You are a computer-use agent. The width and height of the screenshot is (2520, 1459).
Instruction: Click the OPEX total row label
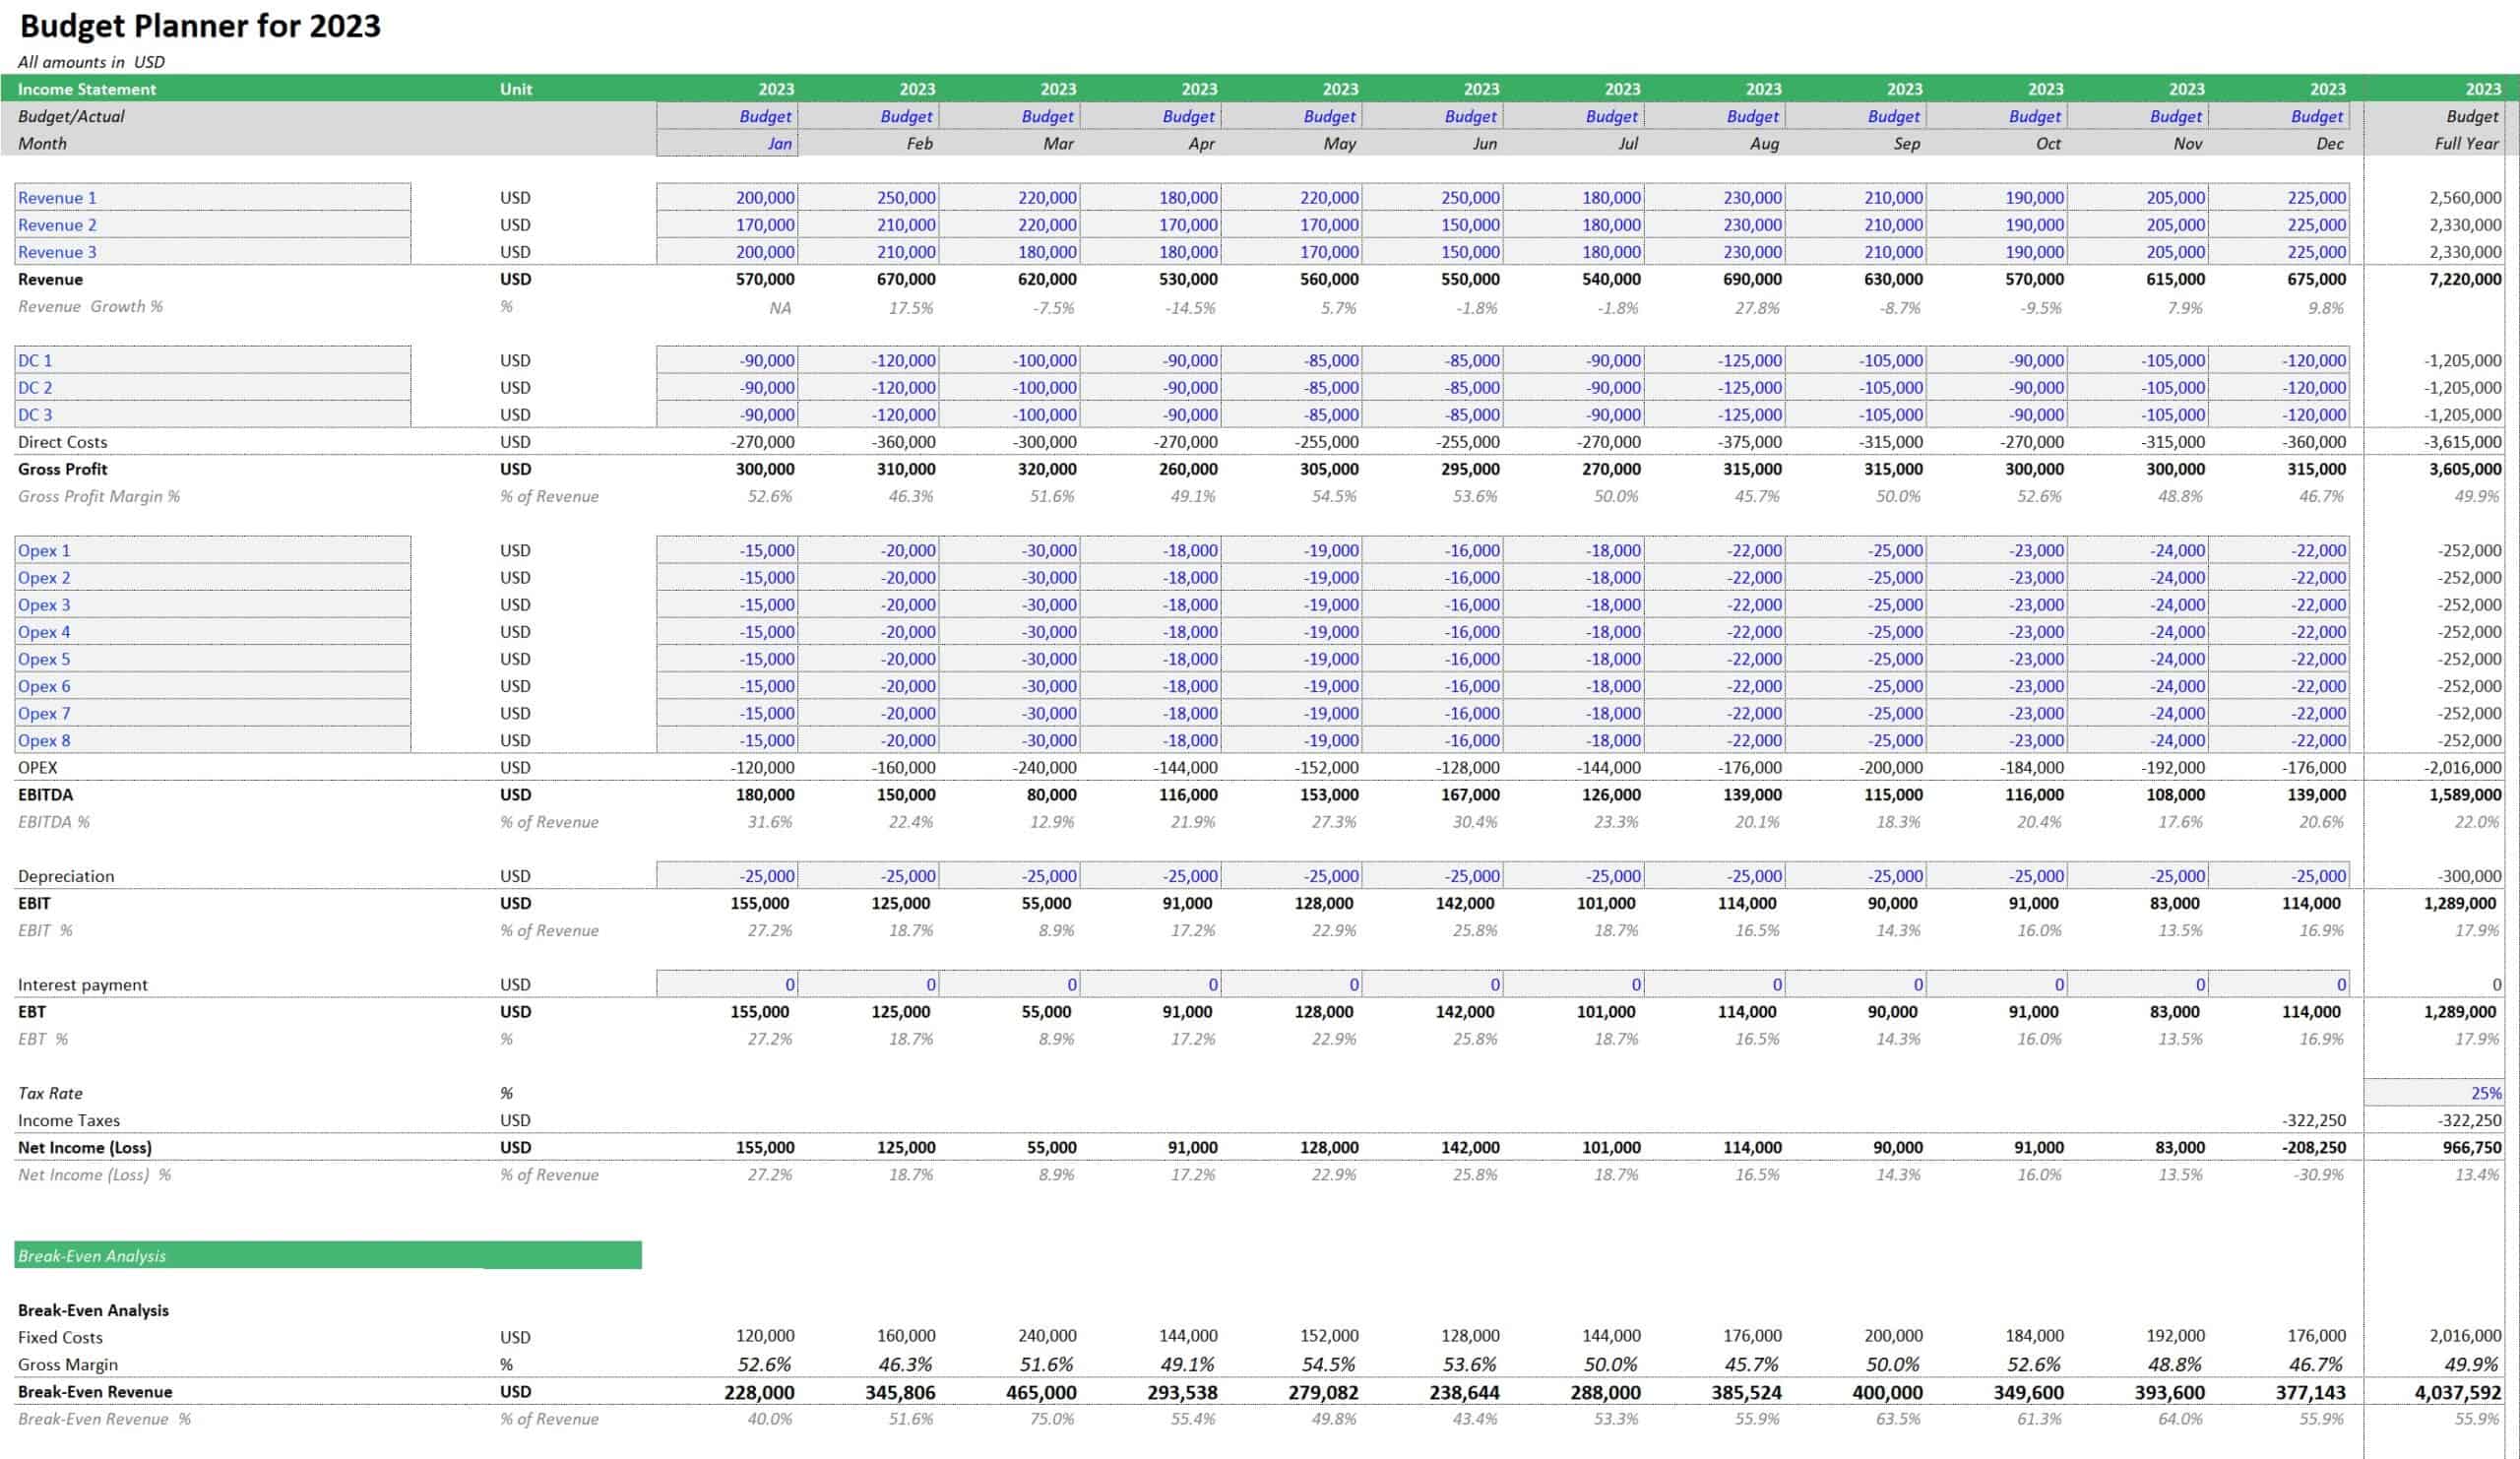click(38, 767)
